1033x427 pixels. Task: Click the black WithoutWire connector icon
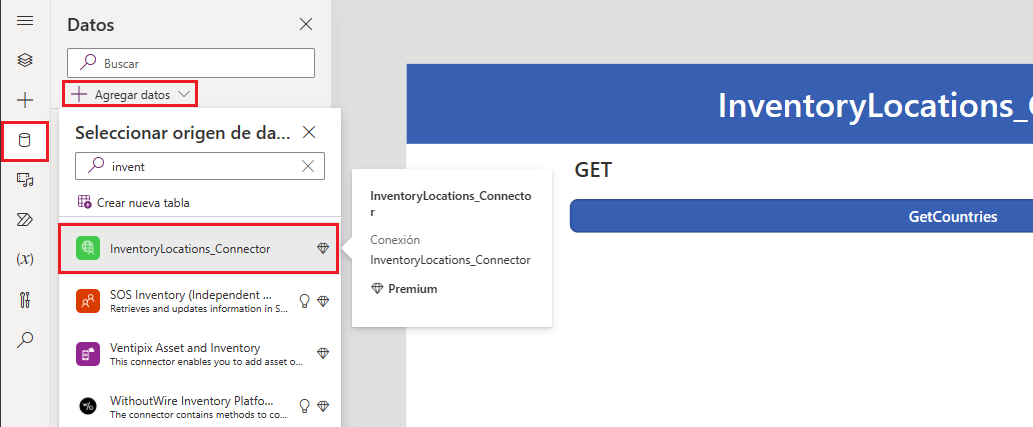click(x=88, y=407)
